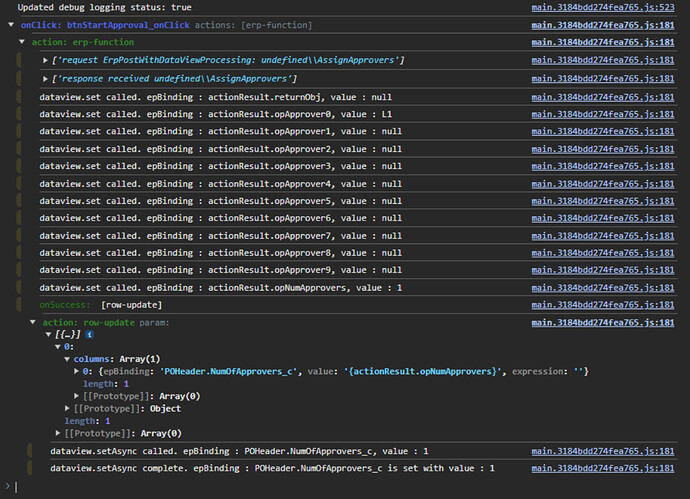Viewport: 690px width, 499px height.
Task: Select the actionResult.returnObj null log line
Action: click(x=216, y=97)
